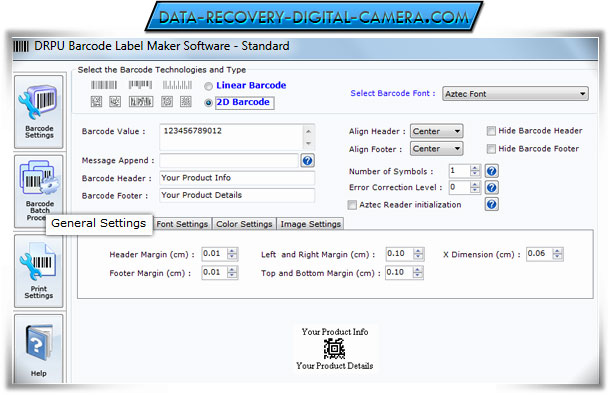
Task: Open Align Footer dropdown
Action: 436,149
